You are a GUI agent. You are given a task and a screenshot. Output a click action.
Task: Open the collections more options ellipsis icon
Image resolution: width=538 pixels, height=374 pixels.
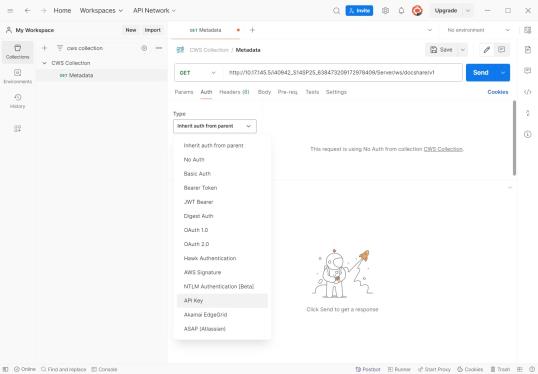[x=159, y=48]
